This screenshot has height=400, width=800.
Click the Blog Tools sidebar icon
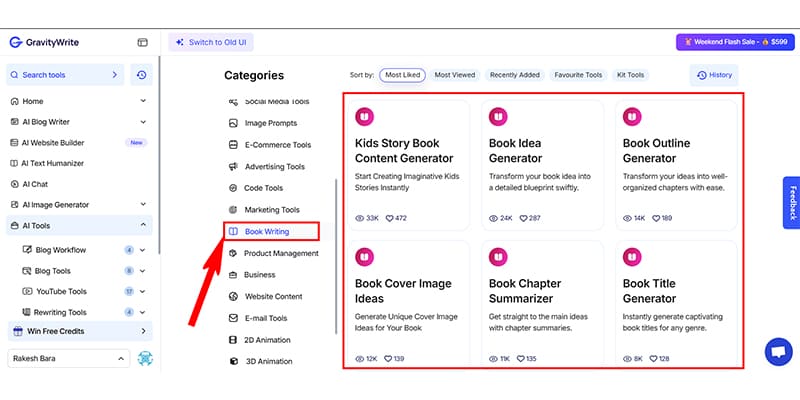26,271
